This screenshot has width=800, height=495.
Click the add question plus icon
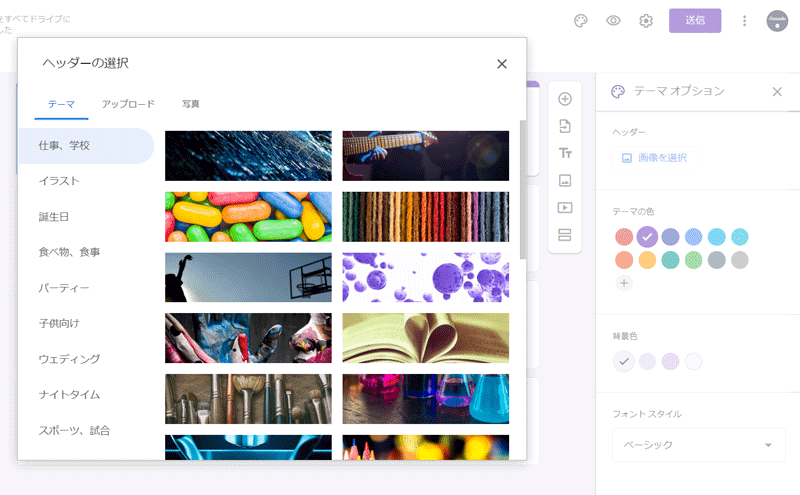[565, 99]
